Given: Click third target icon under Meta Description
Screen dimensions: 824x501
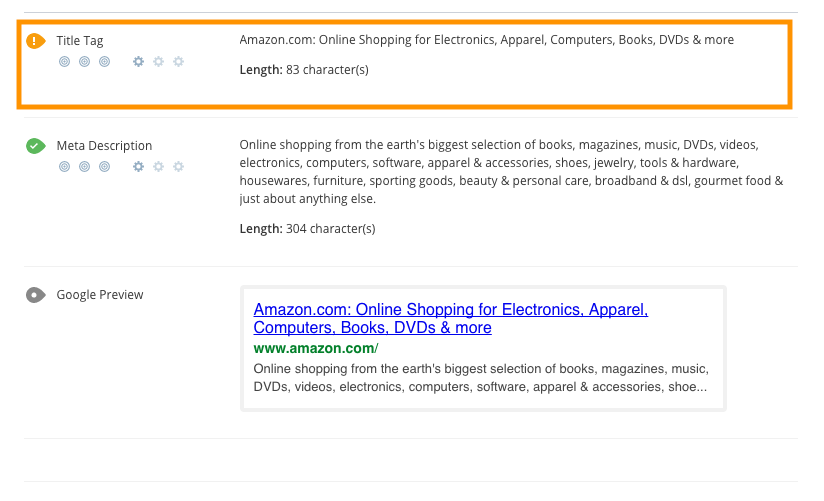Looking at the screenshot, I should (105, 167).
